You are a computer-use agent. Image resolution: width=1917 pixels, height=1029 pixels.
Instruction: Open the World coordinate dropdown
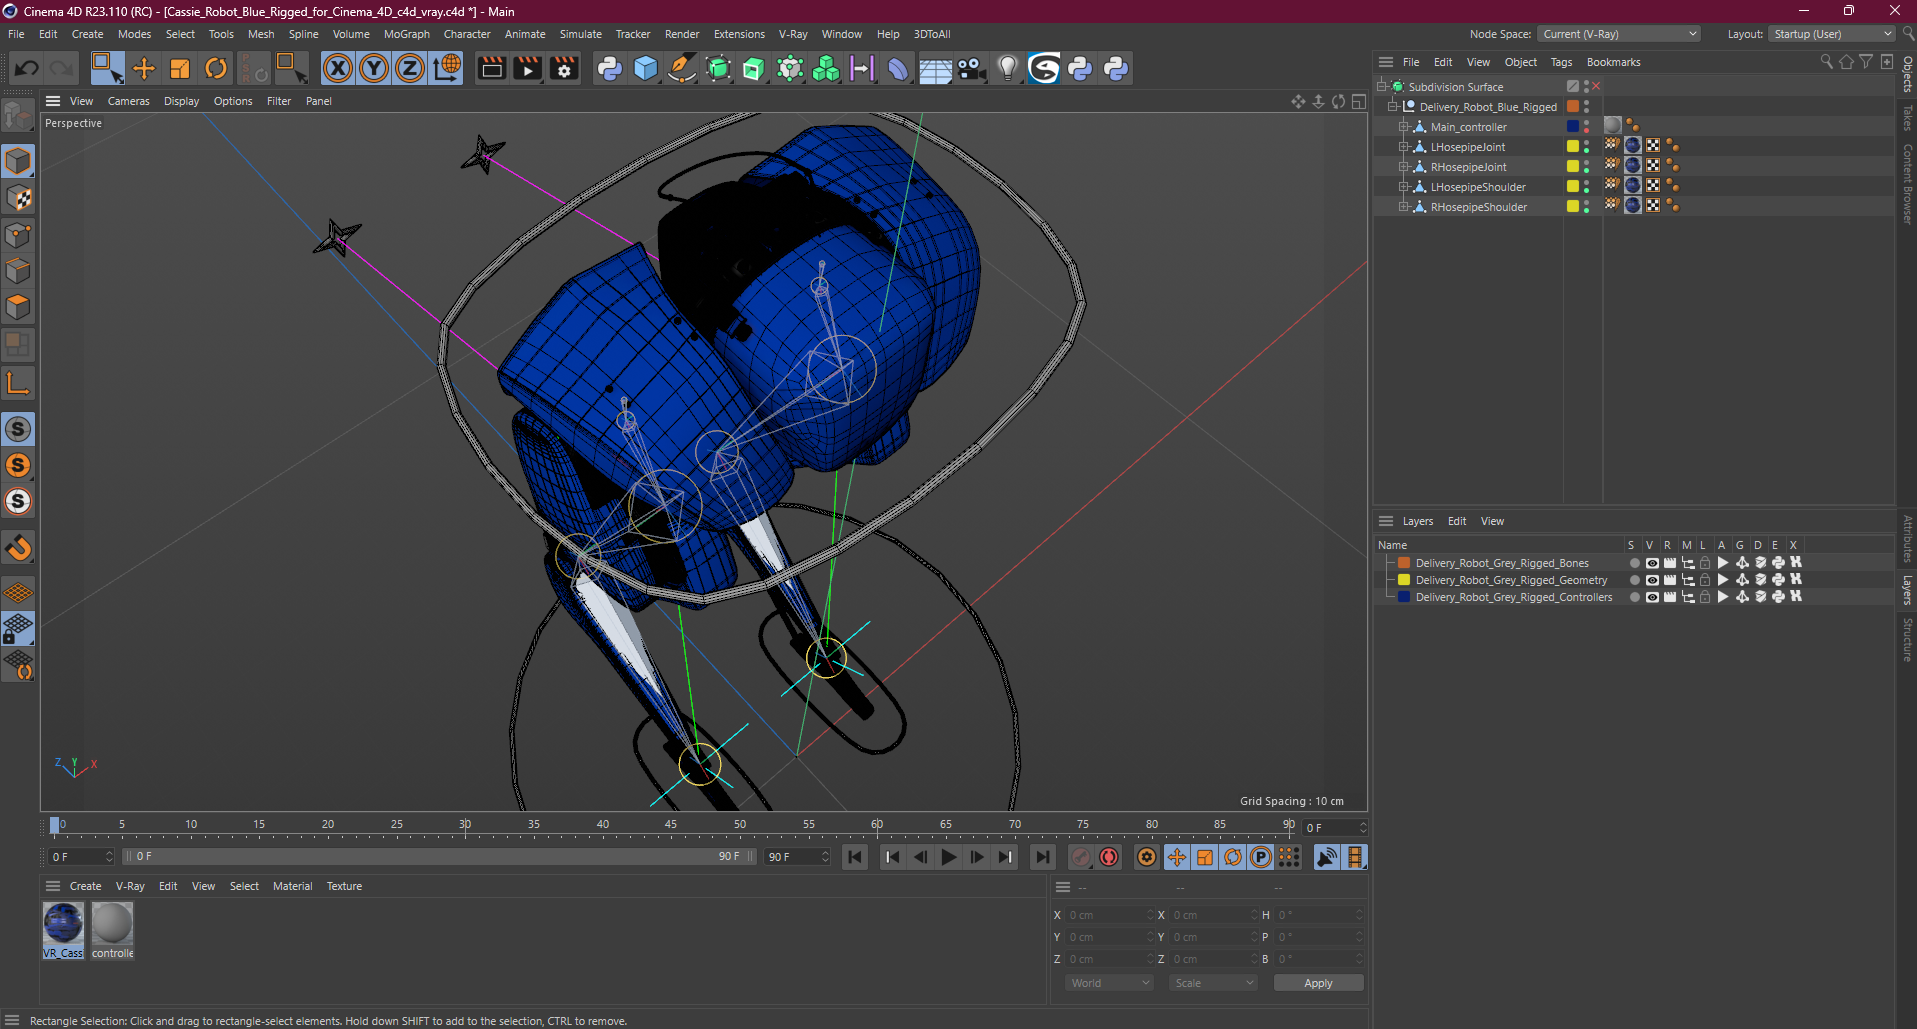(1109, 983)
